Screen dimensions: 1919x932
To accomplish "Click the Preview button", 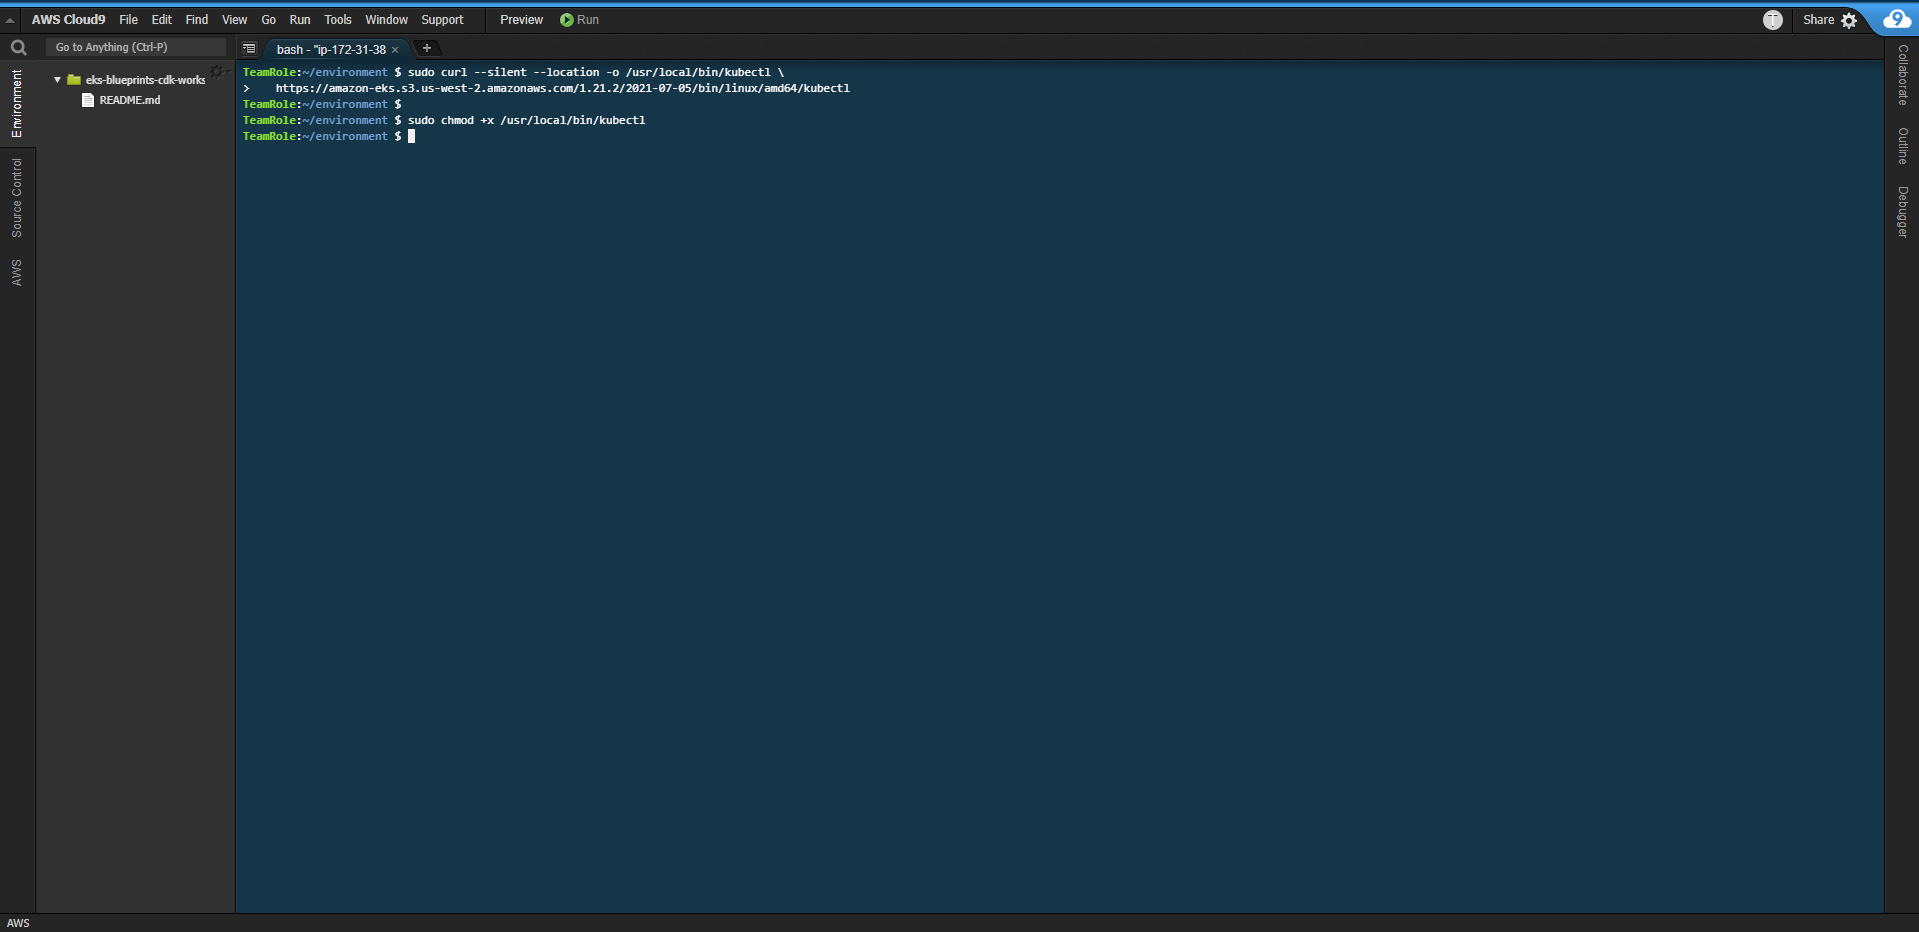I will pos(521,20).
